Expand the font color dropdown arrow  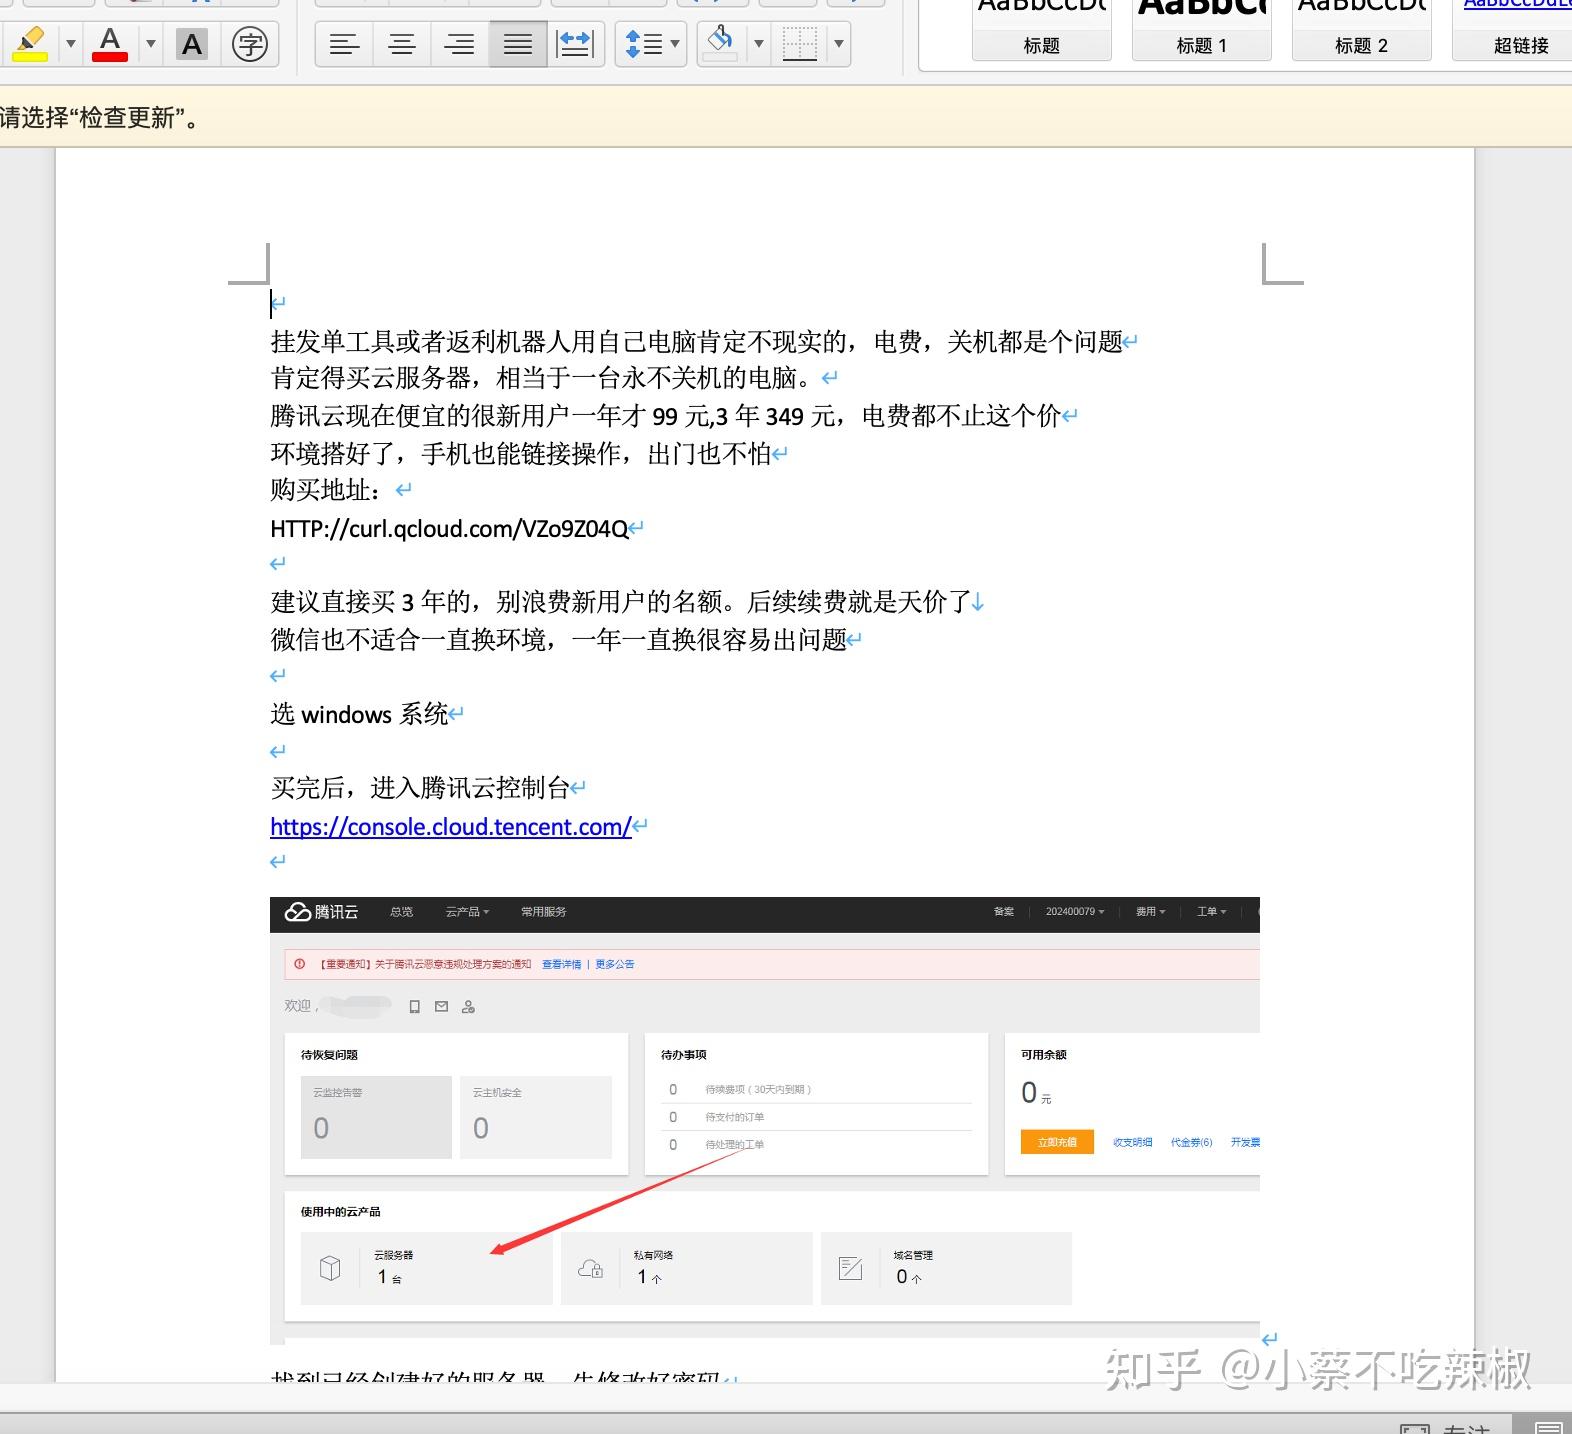pyautogui.click(x=151, y=44)
